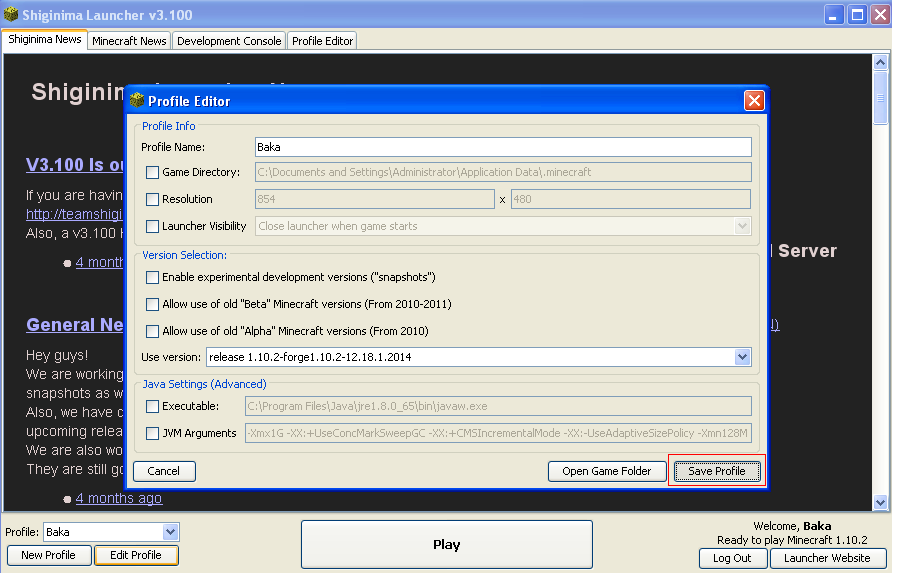Click the 'Version Selection:' group label

(186, 257)
